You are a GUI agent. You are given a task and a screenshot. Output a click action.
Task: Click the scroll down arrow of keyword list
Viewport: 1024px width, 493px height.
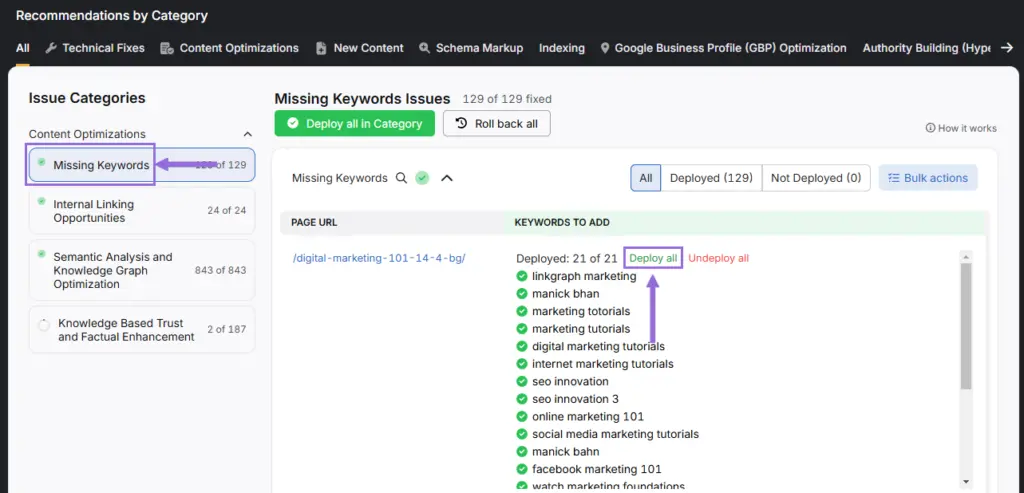pyautogui.click(x=967, y=482)
